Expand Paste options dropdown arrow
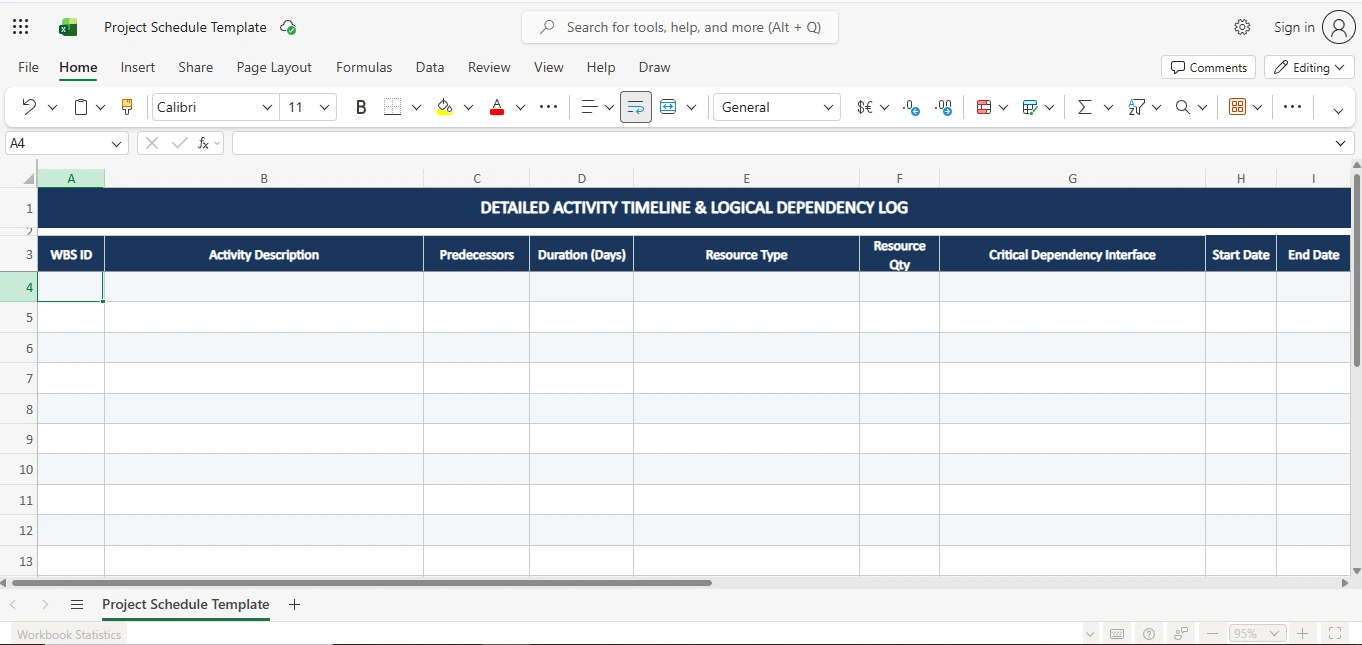The image size is (1362, 645). (100, 107)
